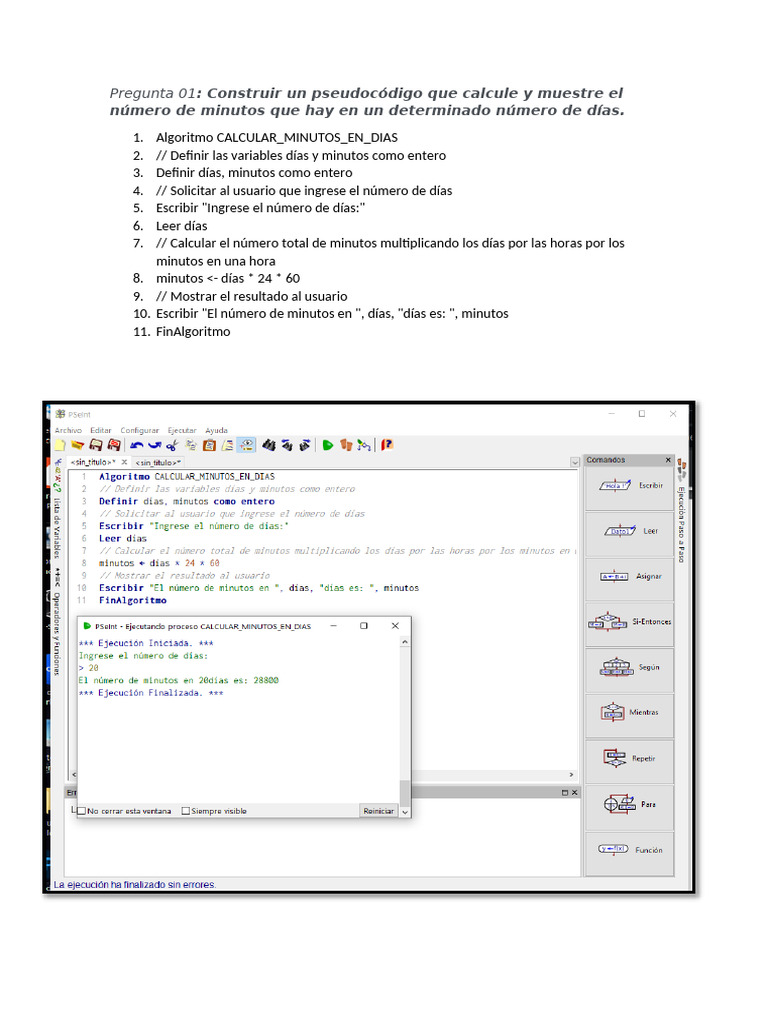Click the Undo arrow icon
Screen dimensions: 768x1024
136,445
